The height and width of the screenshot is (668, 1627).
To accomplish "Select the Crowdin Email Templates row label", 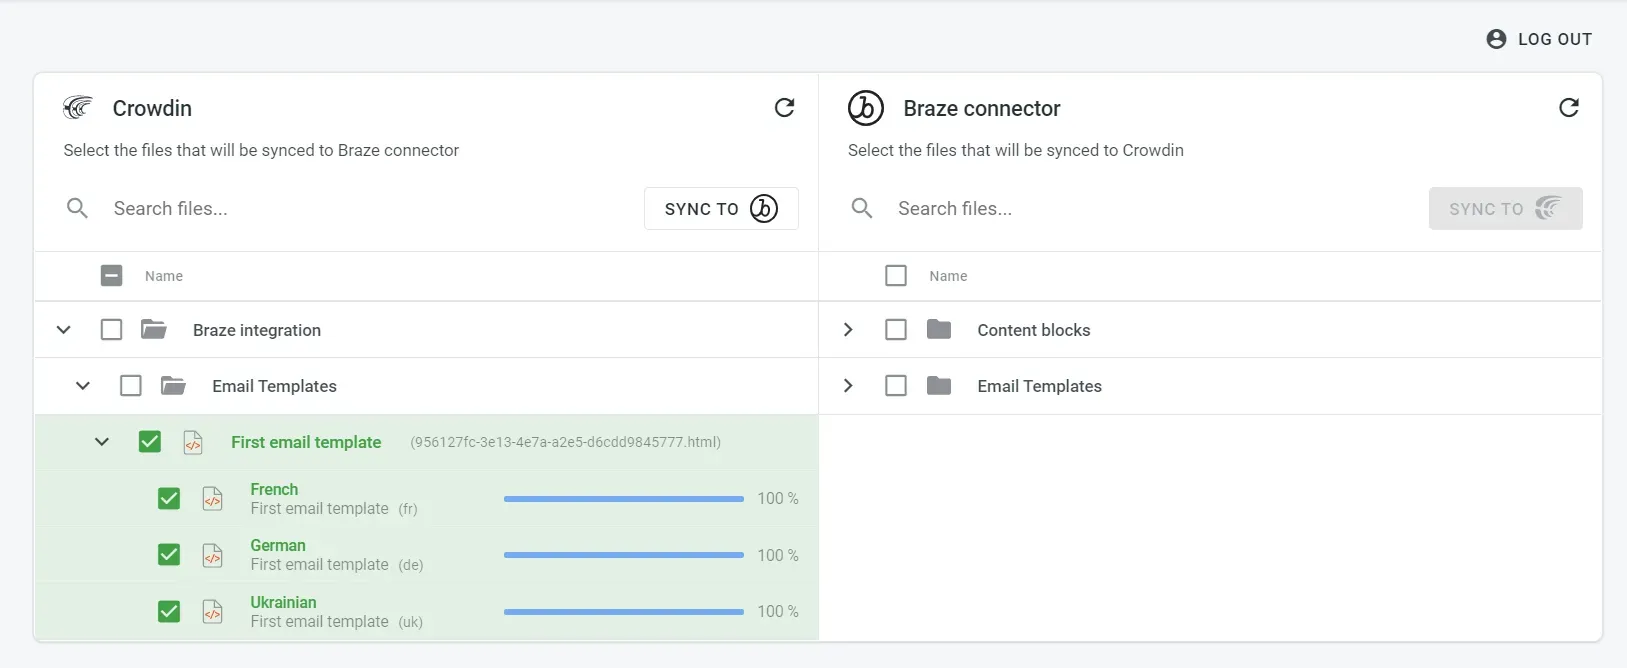I will [274, 386].
